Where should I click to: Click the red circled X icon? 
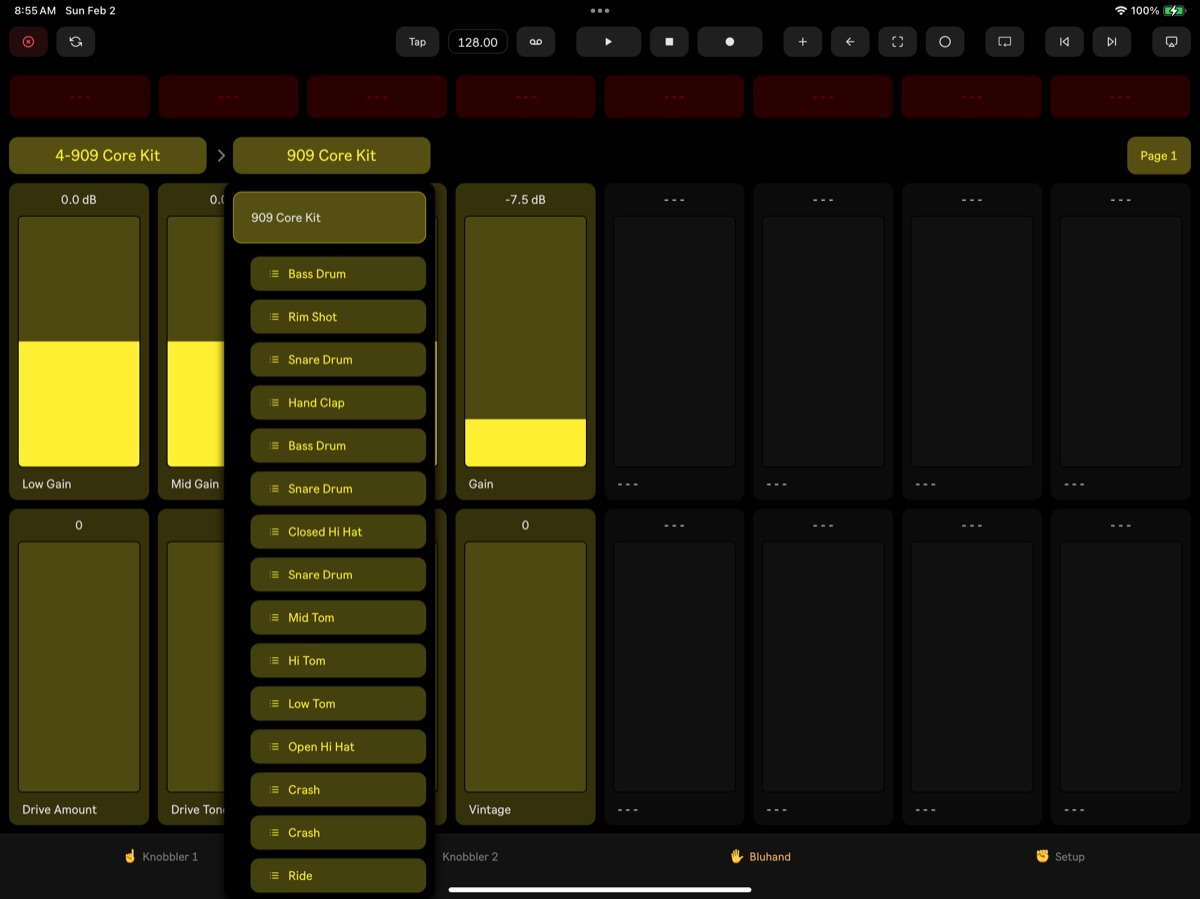(x=28, y=42)
